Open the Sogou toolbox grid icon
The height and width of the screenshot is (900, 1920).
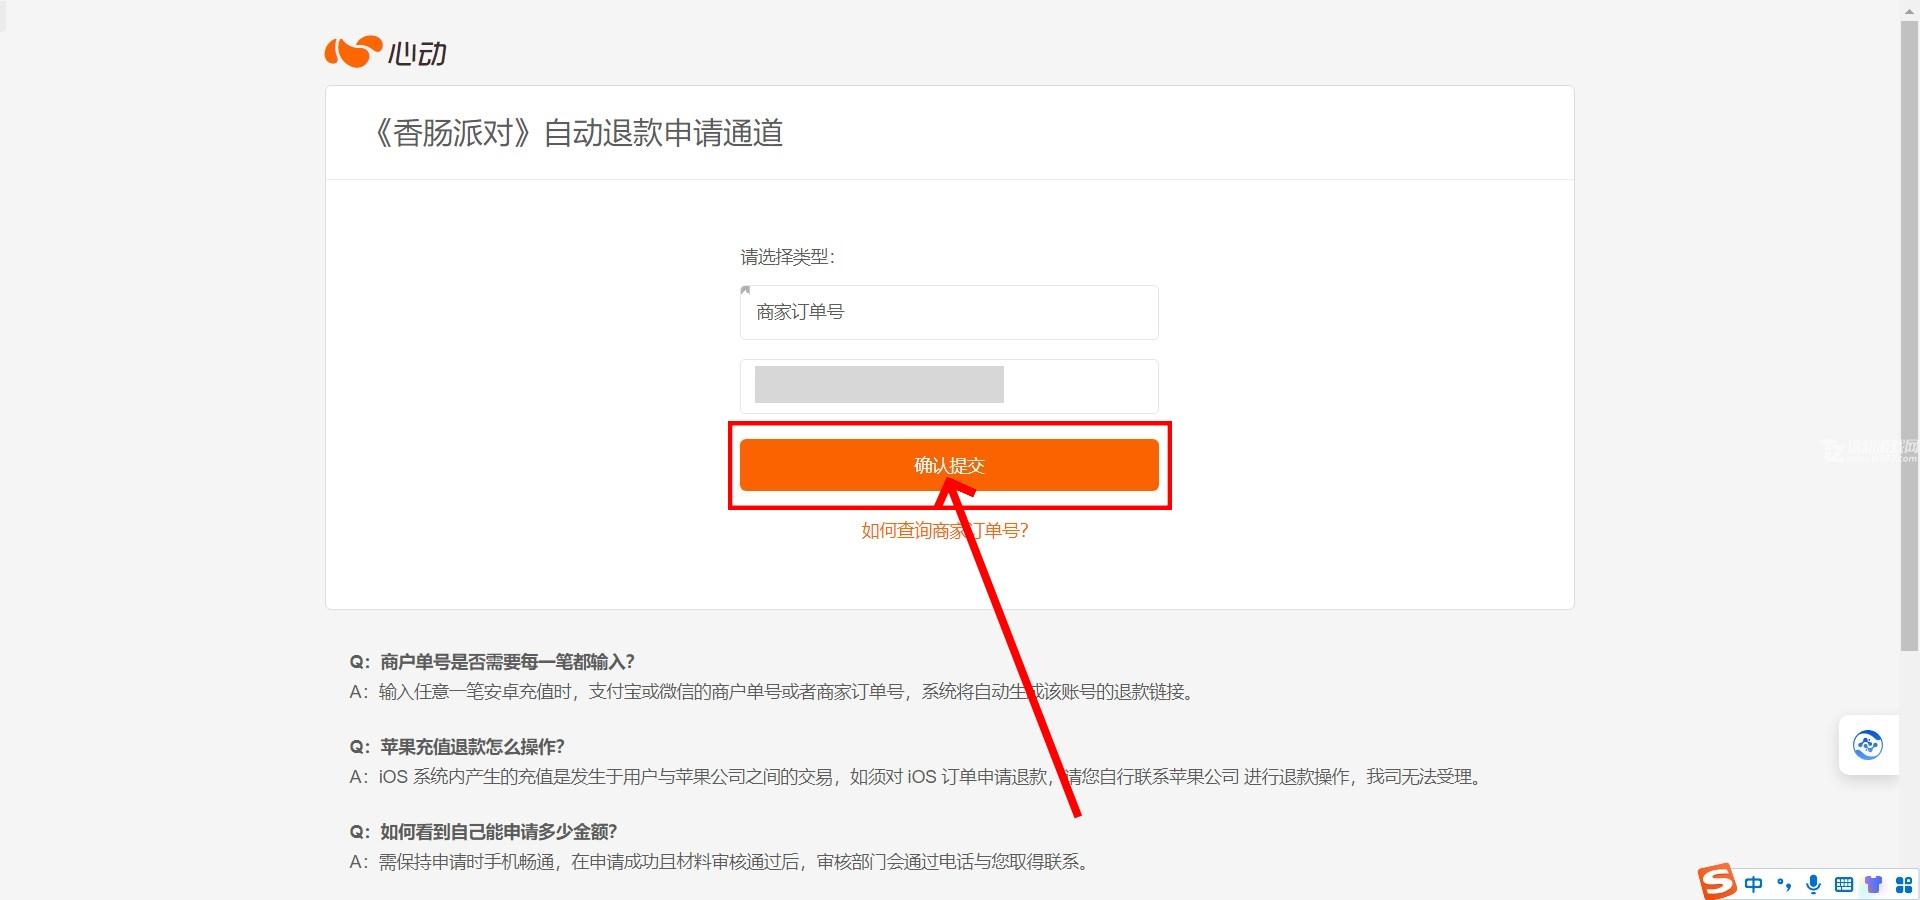(x=1903, y=884)
